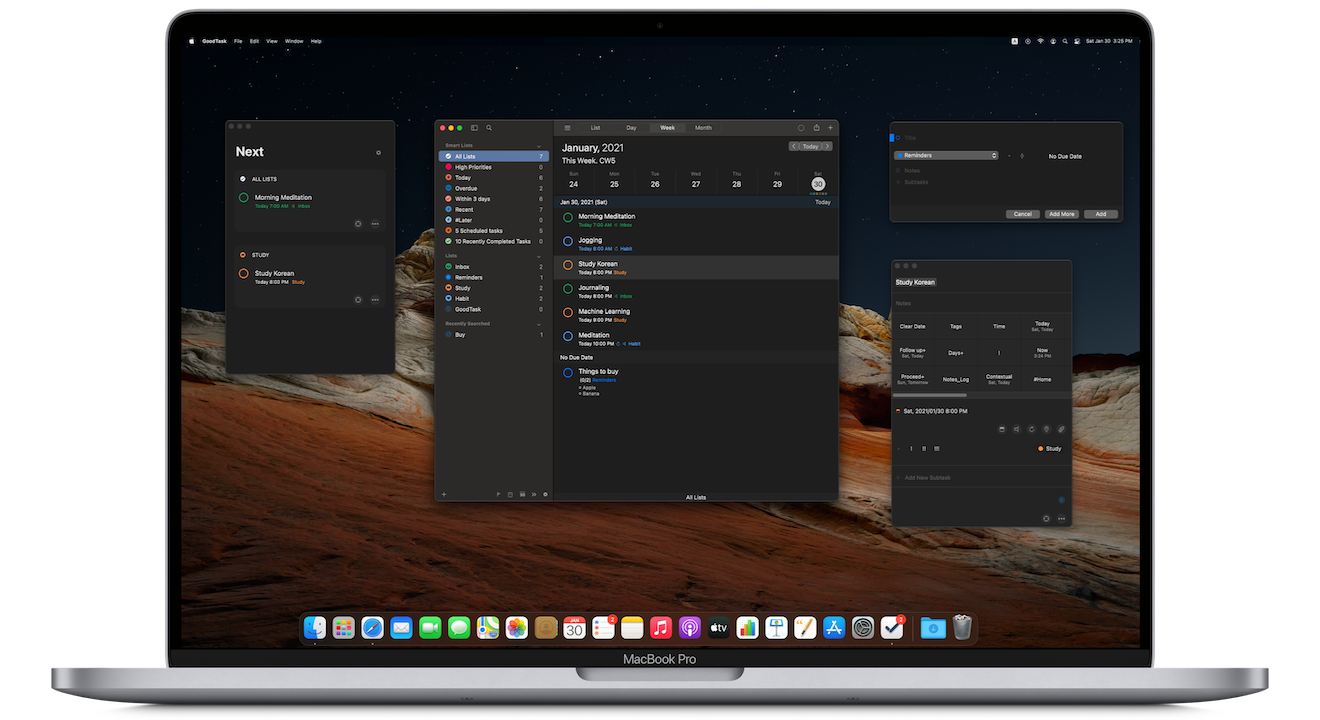Click the Add More button
The image size is (1320, 720).
click(x=1061, y=214)
